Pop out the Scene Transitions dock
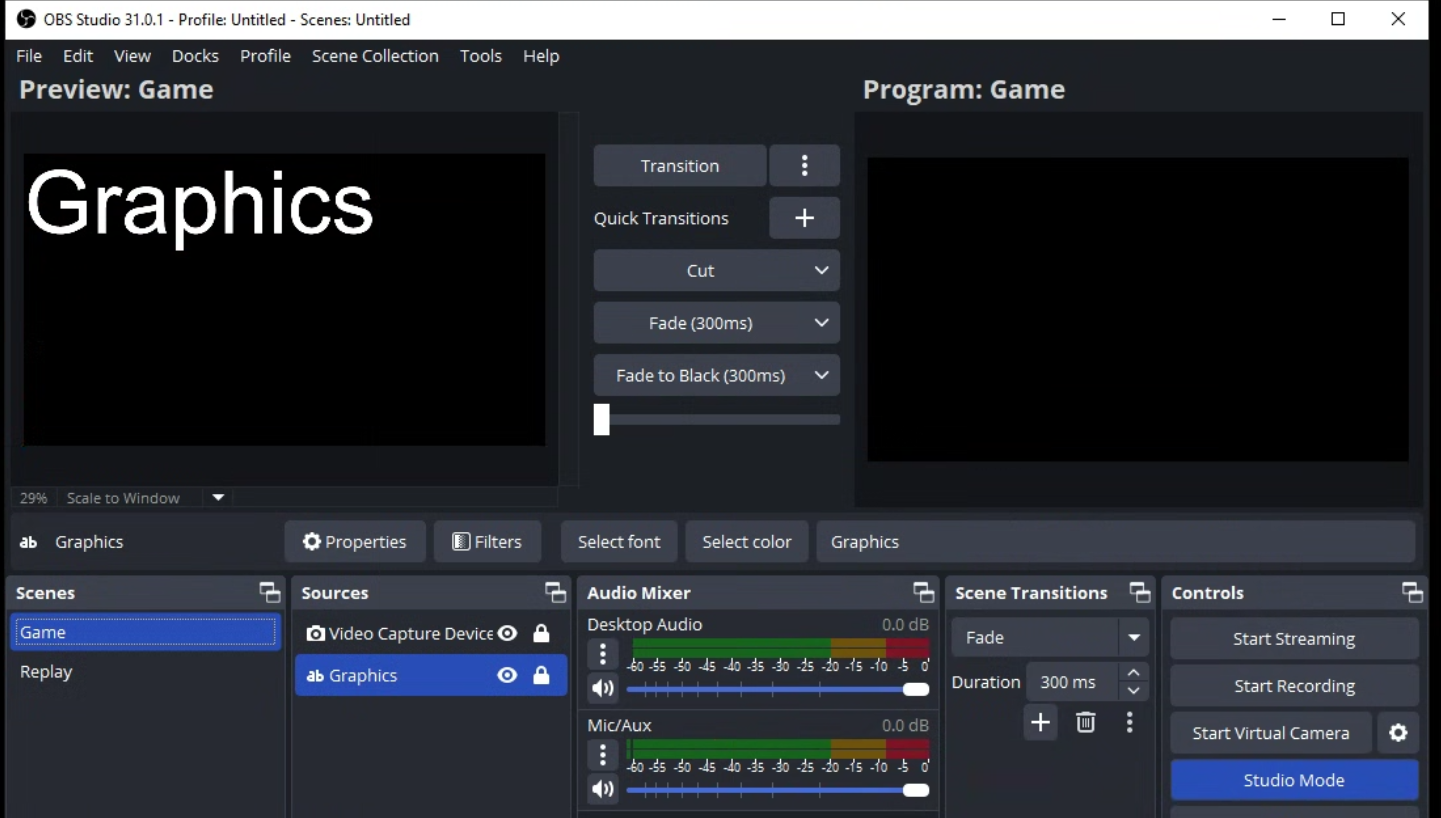The image size is (1441, 818). [1140, 593]
